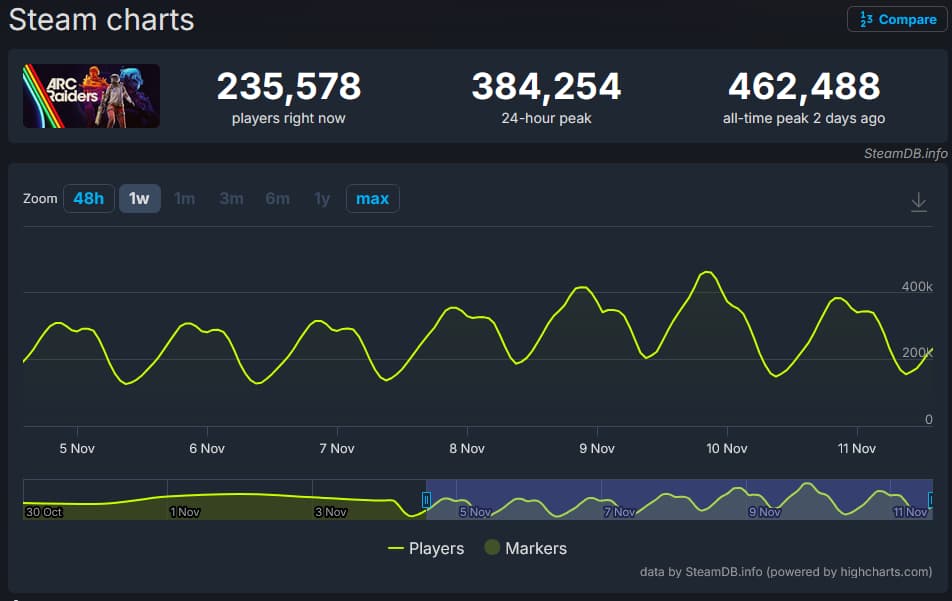Viewport: 952px width, 601px height.
Task: Click the SteamDB.info watermark text
Action: 905,153
